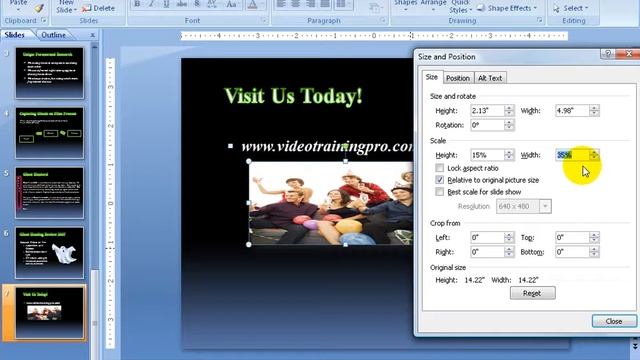Click the Visit Us Today! slide title

(x=293, y=96)
